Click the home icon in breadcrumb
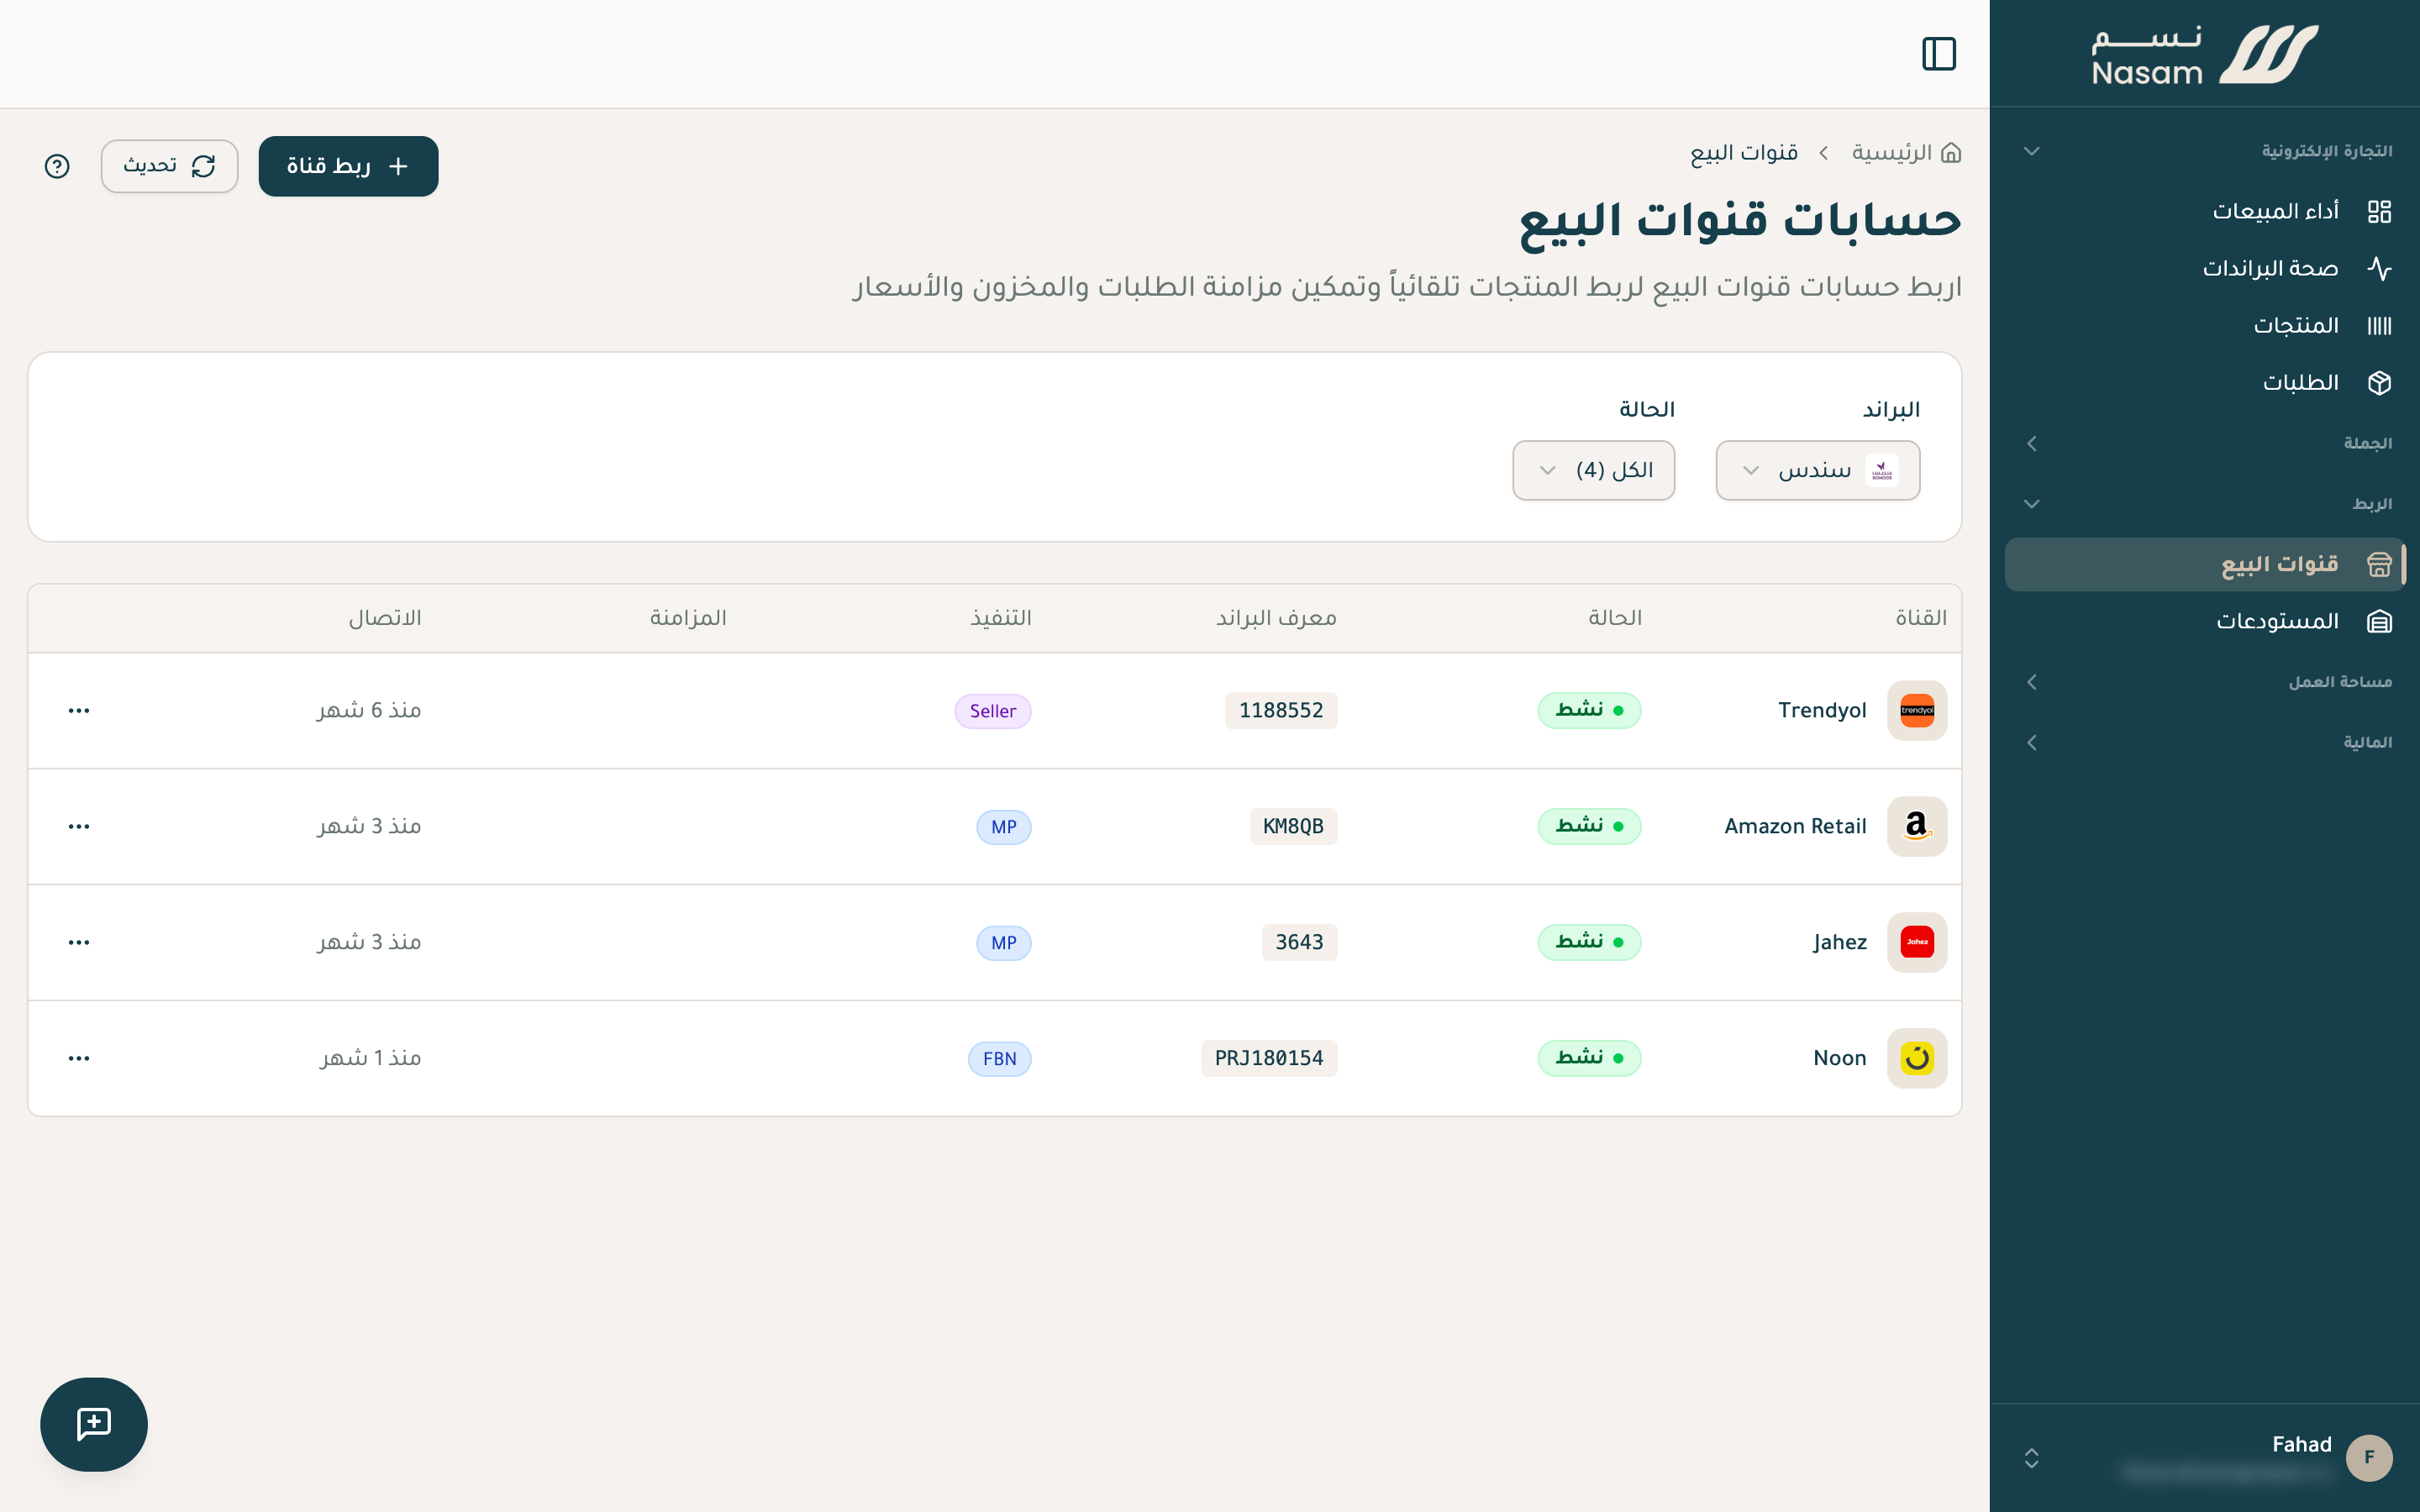 [1950, 153]
